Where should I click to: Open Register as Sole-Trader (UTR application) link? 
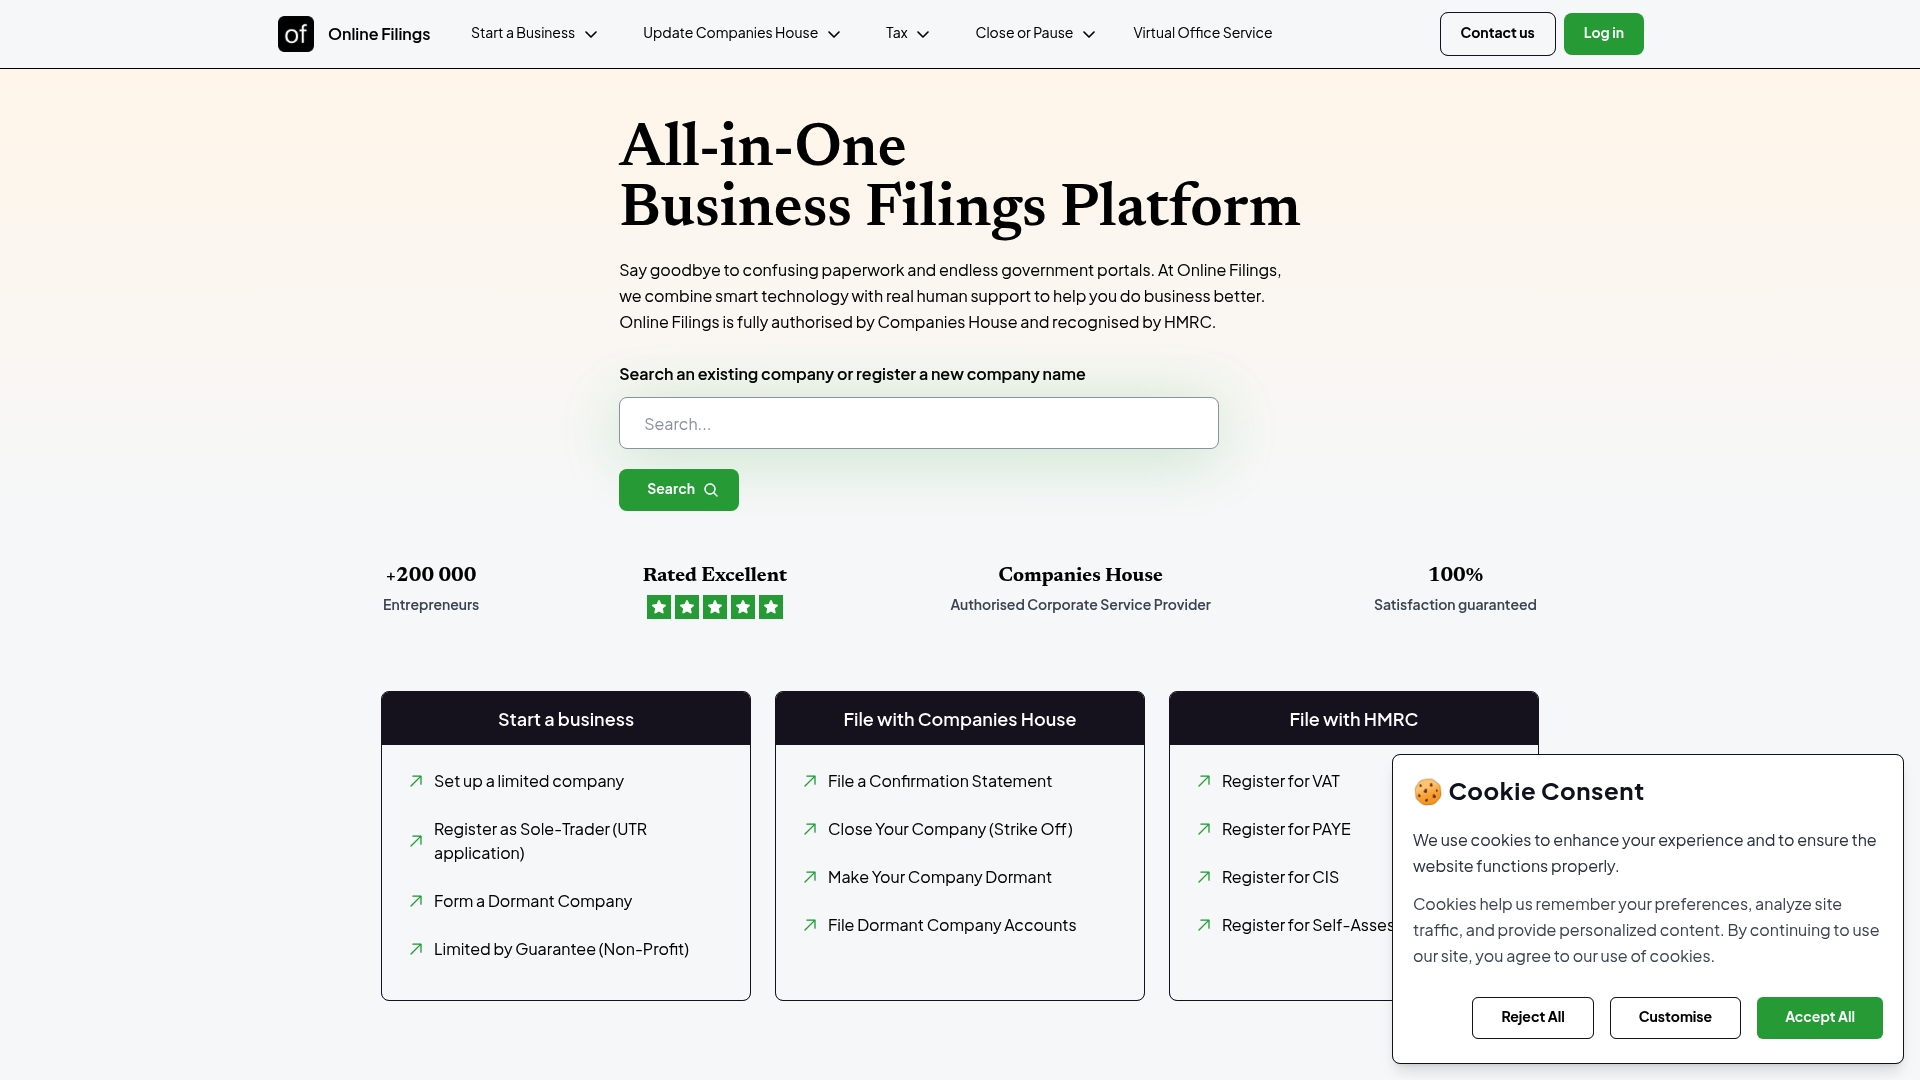pos(540,841)
